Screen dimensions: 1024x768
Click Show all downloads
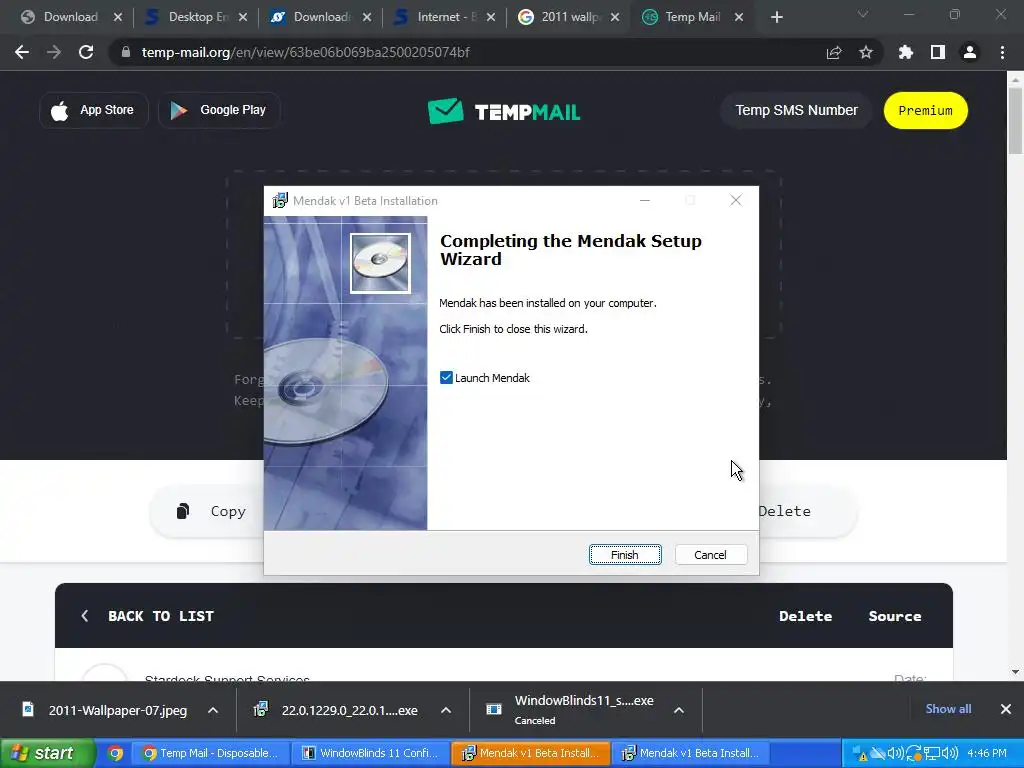(948, 709)
